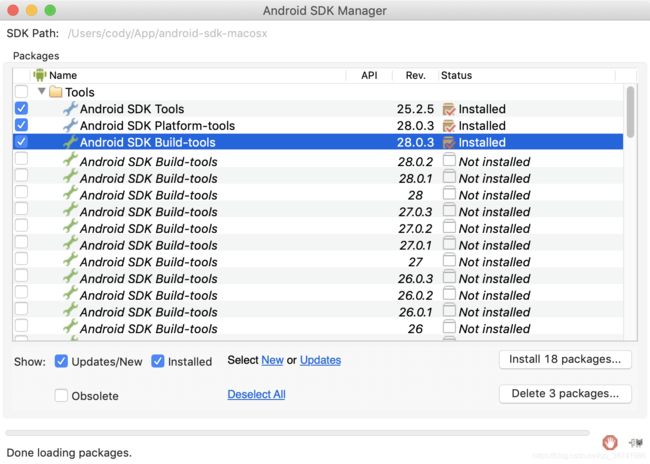
Task: Click the wrench icon of Build-tools 26.0.1
Action: tap(70, 310)
